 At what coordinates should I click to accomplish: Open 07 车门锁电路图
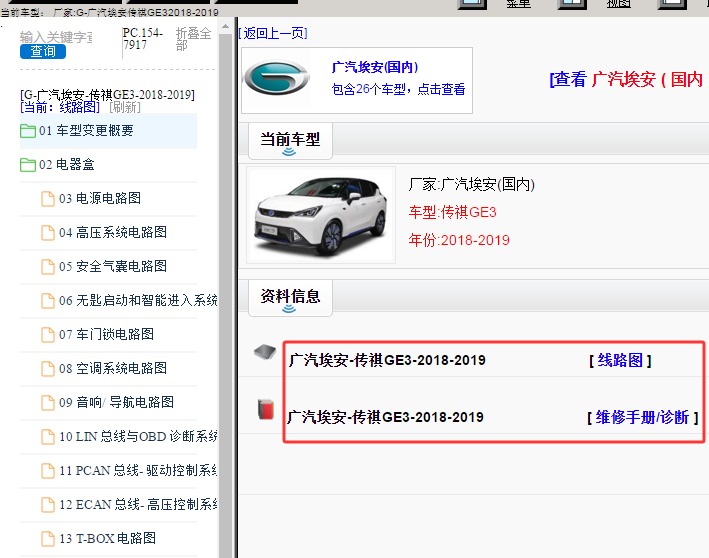106,335
